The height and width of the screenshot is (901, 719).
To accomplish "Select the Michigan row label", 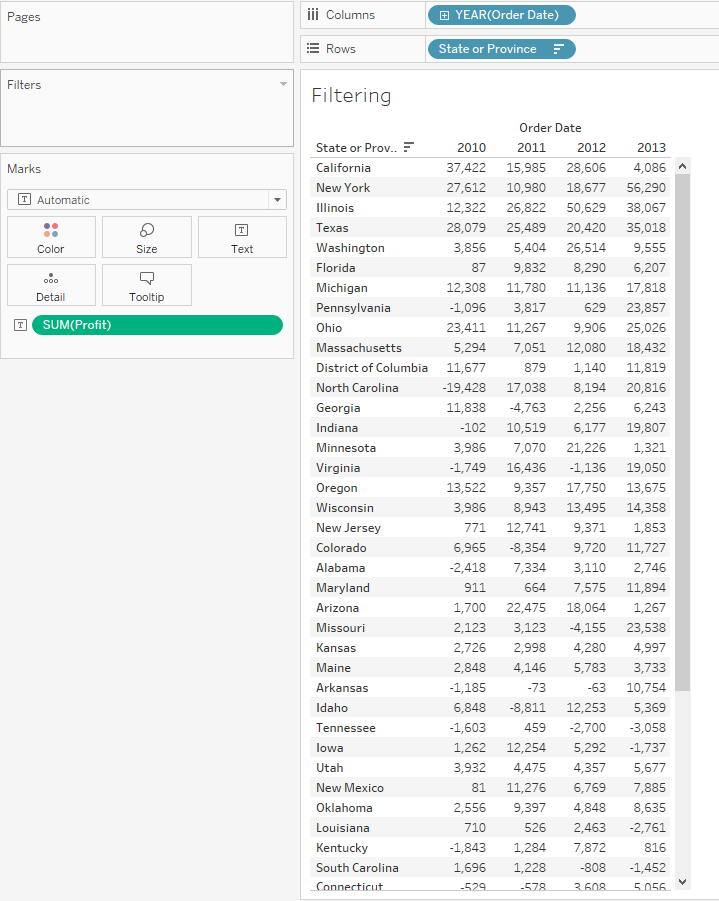I will (x=341, y=288).
